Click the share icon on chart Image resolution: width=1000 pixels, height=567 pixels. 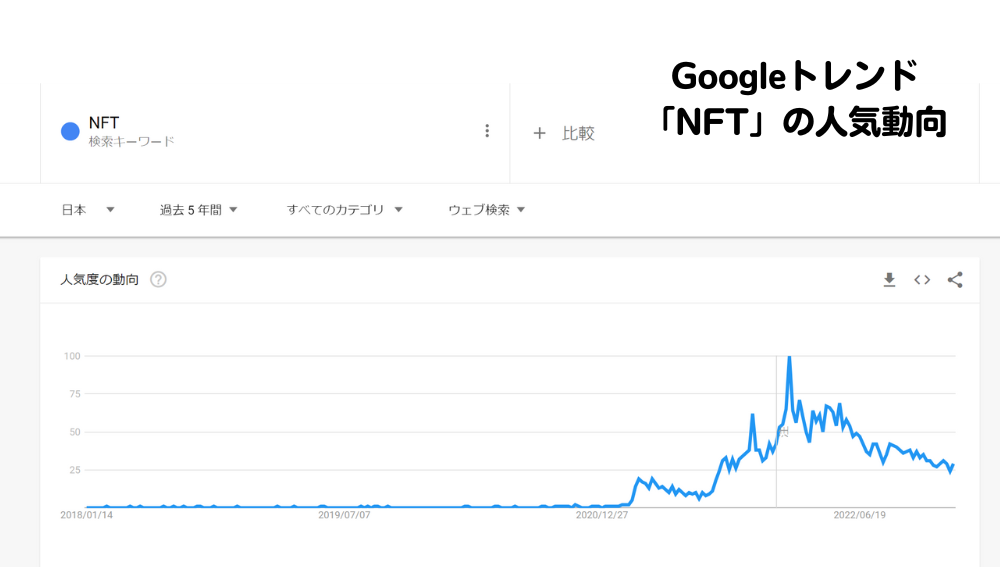pos(955,279)
